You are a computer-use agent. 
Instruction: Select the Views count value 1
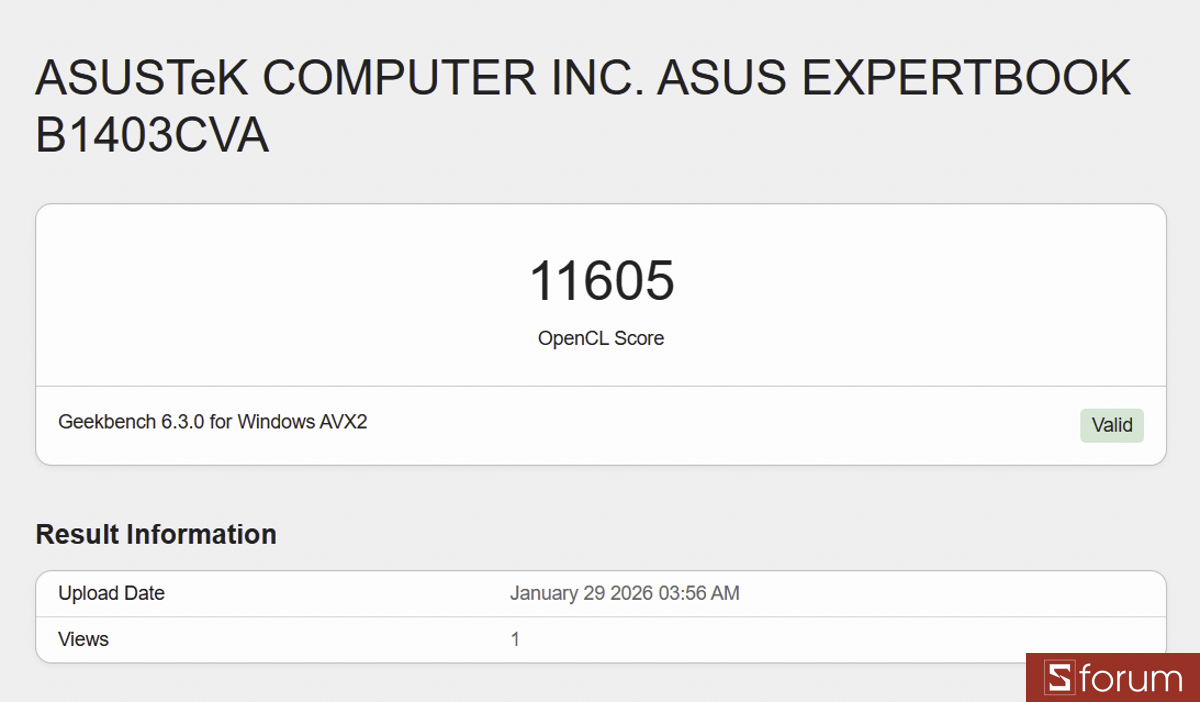(515, 639)
